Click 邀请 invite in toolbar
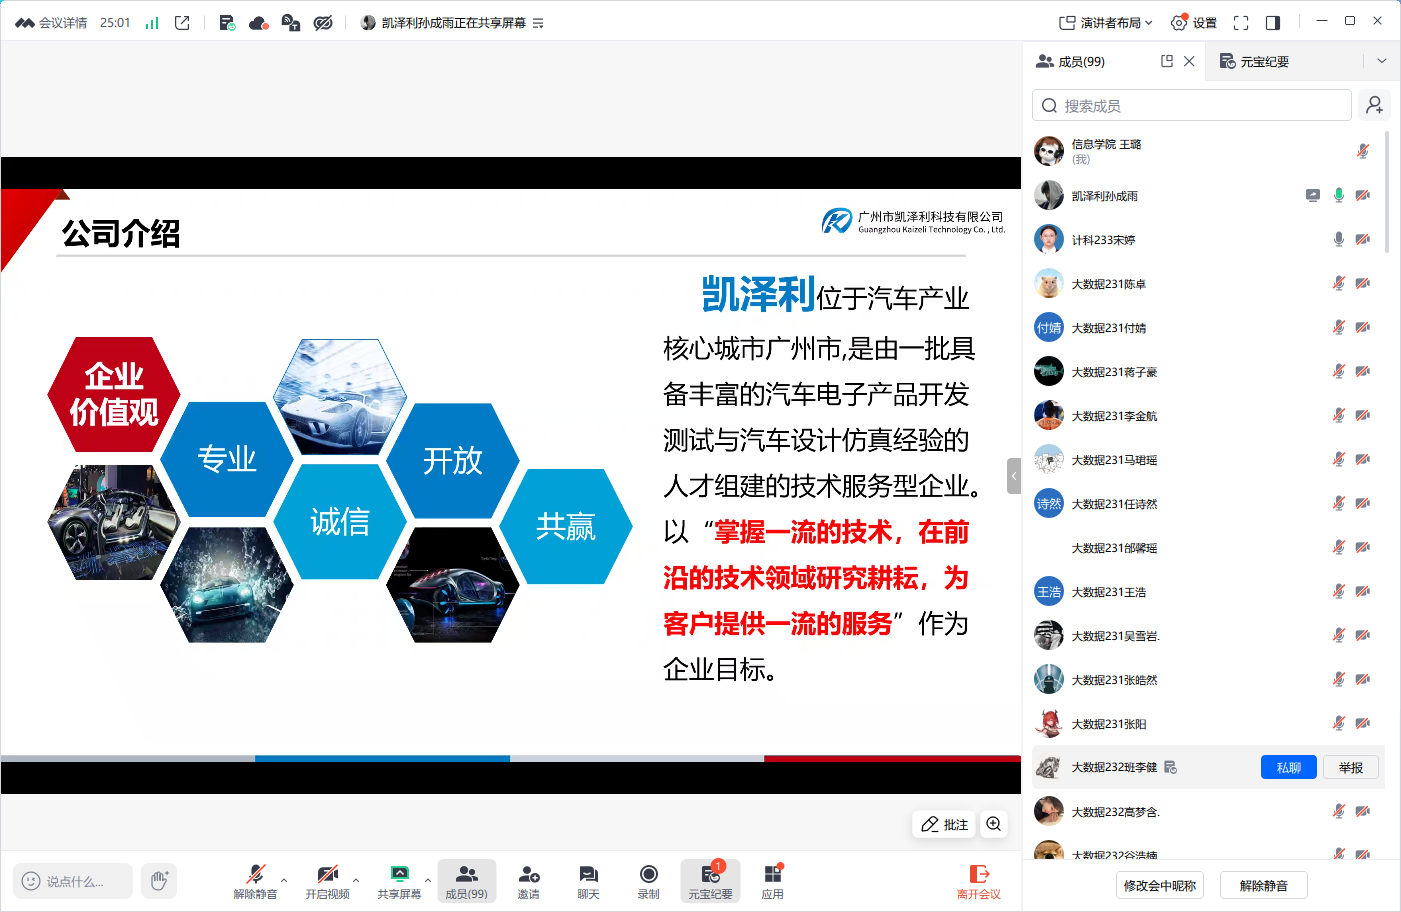This screenshot has width=1401, height=912. pyautogui.click(x=528, y=881)
